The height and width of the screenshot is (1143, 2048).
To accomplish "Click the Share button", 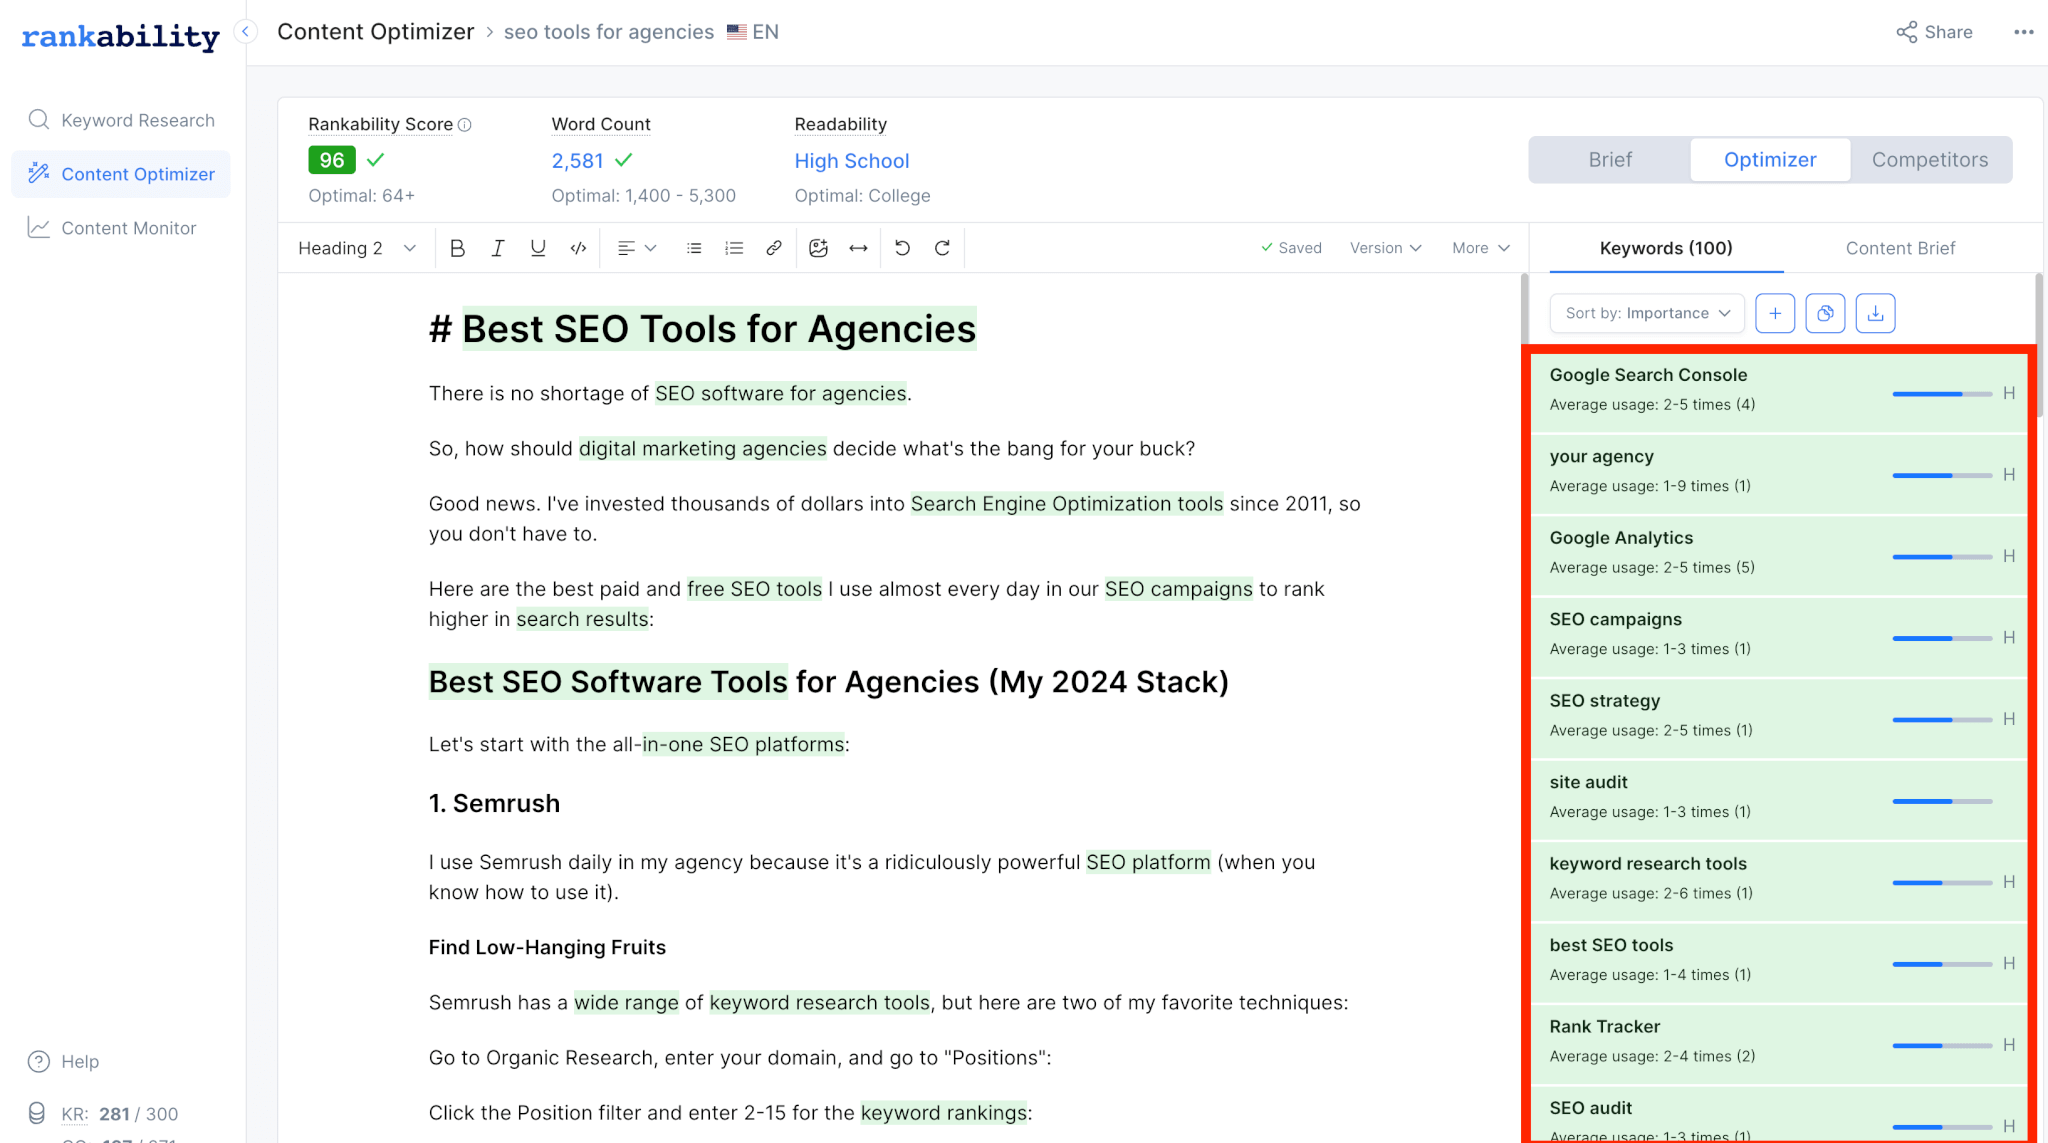I will coord(1934,32).
